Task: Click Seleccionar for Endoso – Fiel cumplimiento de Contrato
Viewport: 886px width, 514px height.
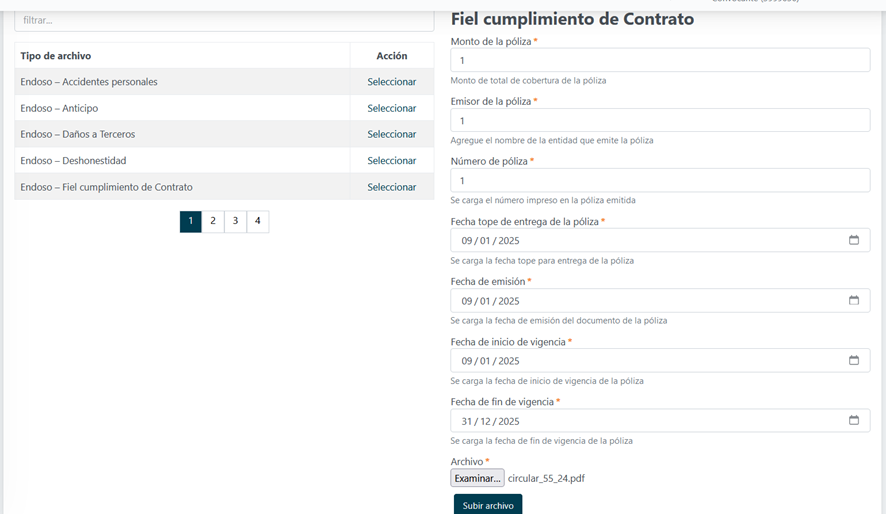Action: pyautogui.click(x=391, y=187)
